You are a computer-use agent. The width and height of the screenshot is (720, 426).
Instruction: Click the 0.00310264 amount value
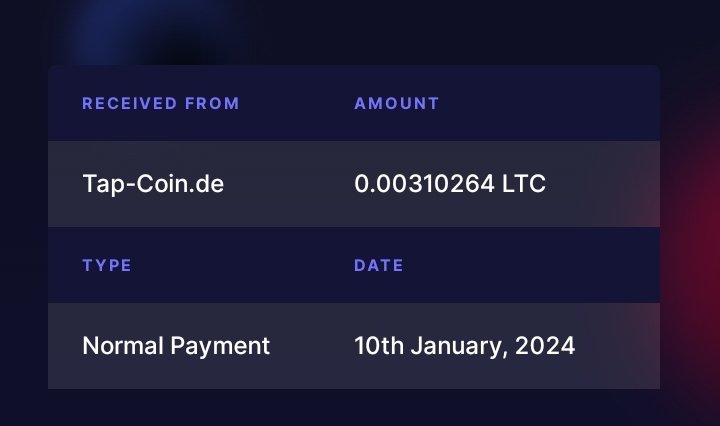pyautogui.click(x=424, y=184)
